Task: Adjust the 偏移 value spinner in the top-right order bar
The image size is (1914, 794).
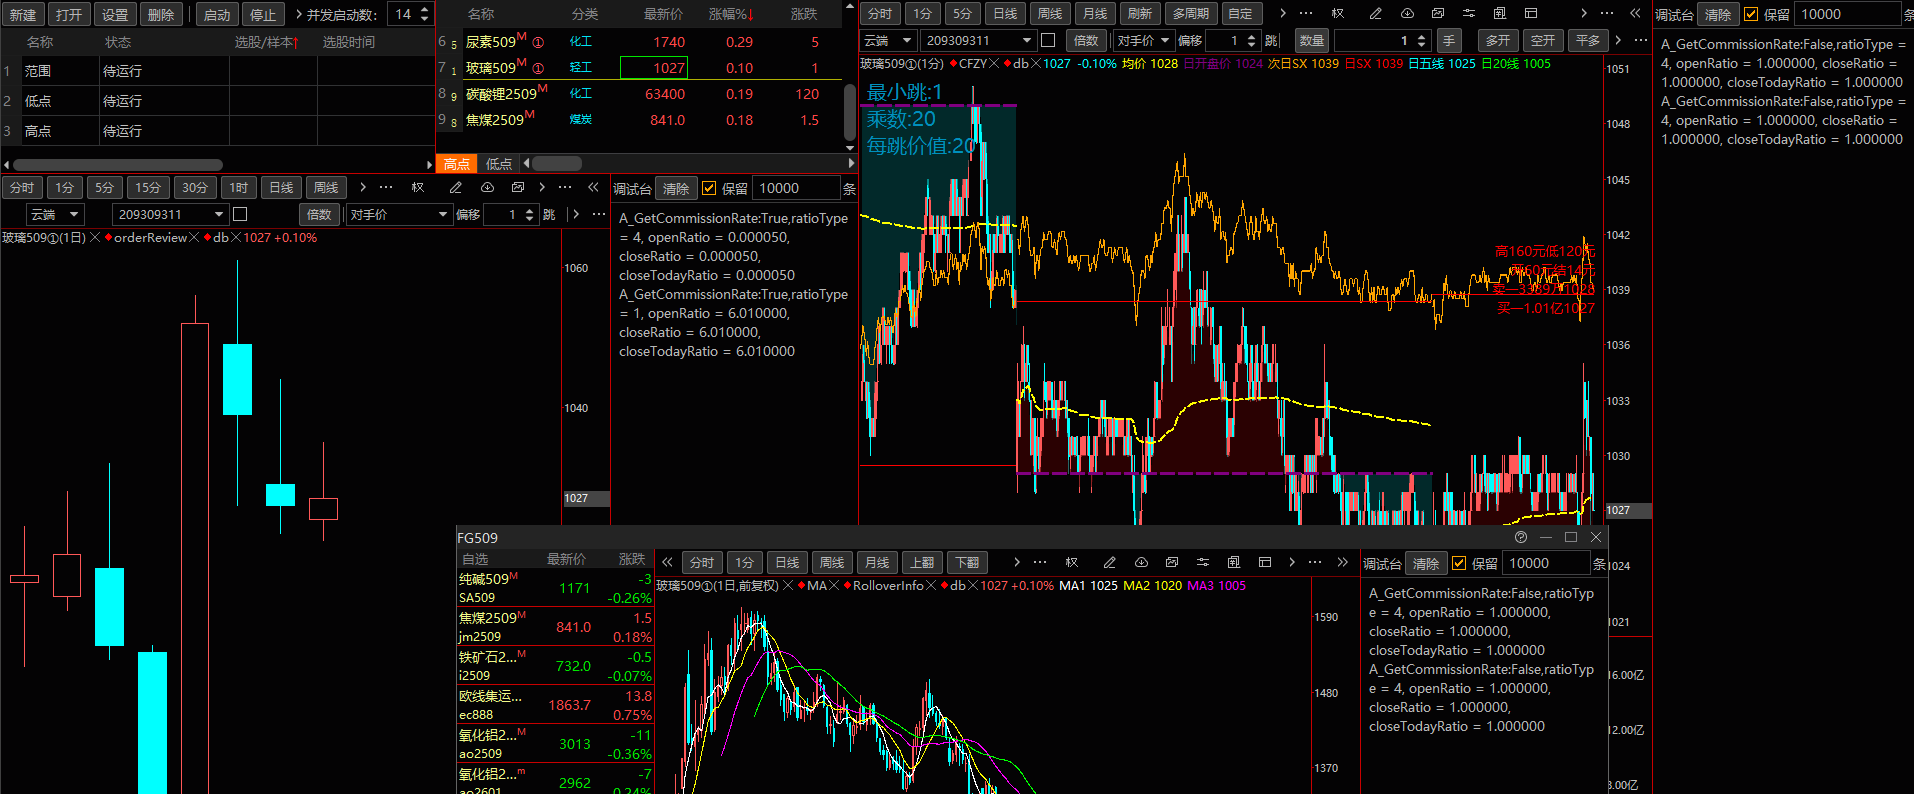Action: click(x=1251, y=40)
